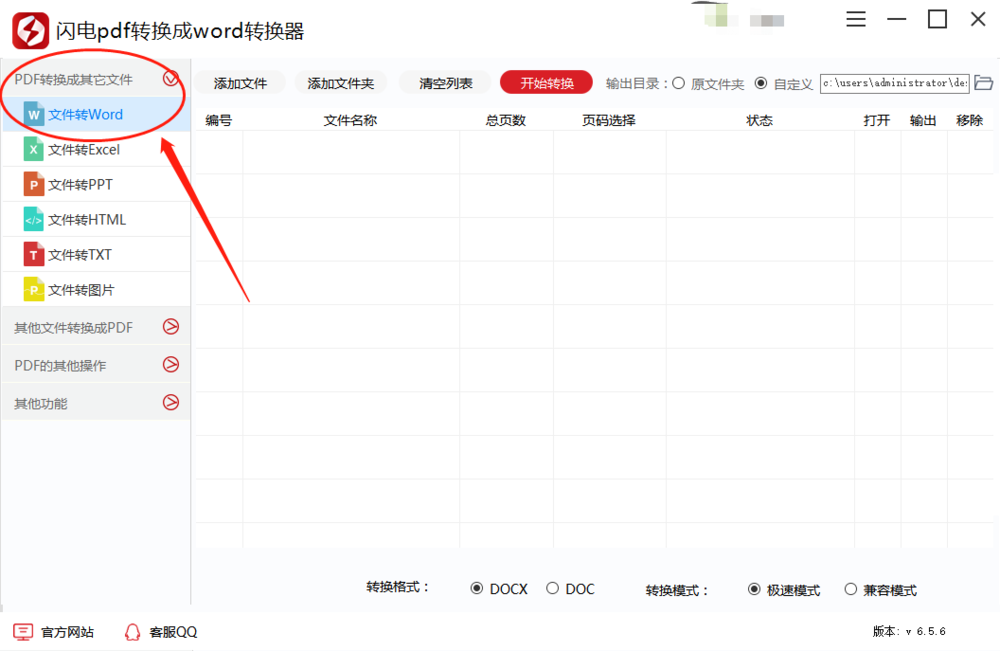Viewport: 1000px width, 651px height.
Task: Select the DOCX output format
Action: click(x=477, y=589)
